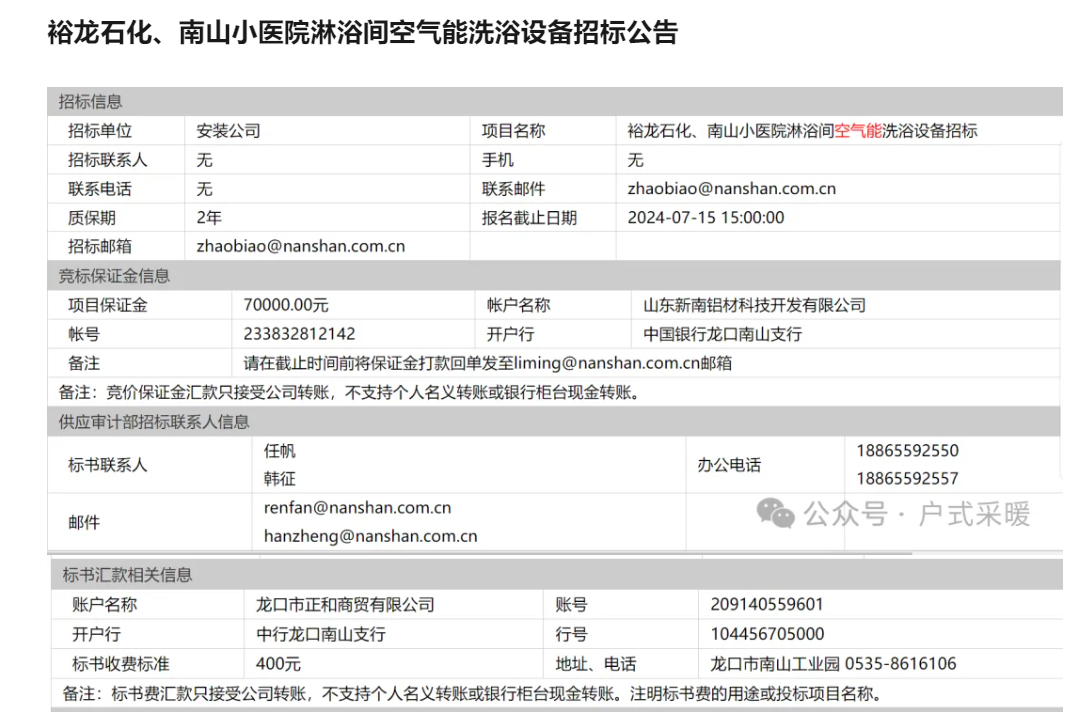Select the deadline 2024-07-15 15:00:00
The width and height of the screenshot is (1076, 712).
click(x=705, y=217)
